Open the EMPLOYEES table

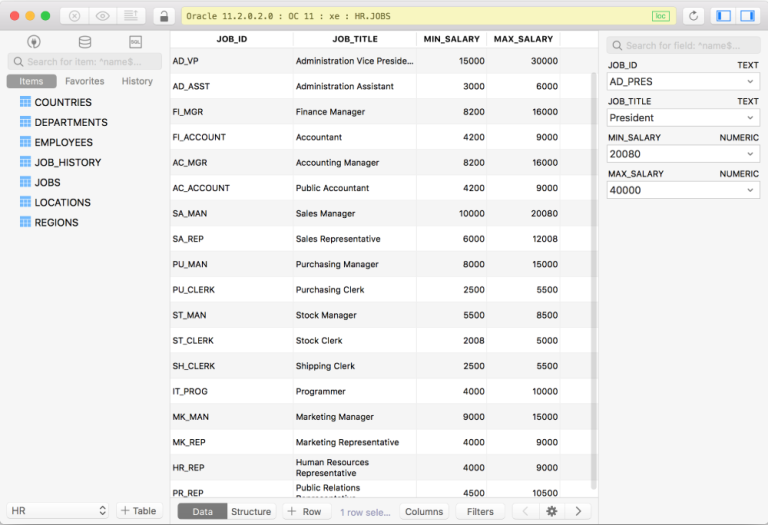(x=64, y=143)
